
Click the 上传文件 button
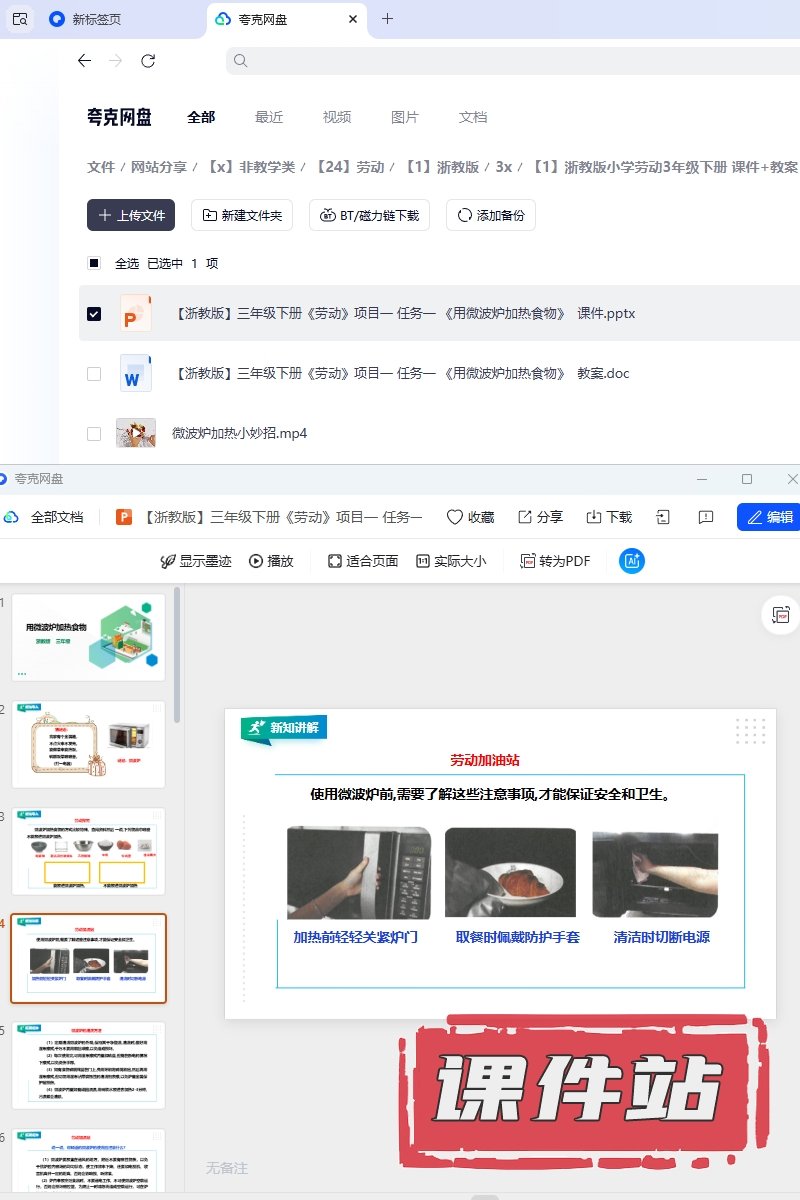point(131,215)
